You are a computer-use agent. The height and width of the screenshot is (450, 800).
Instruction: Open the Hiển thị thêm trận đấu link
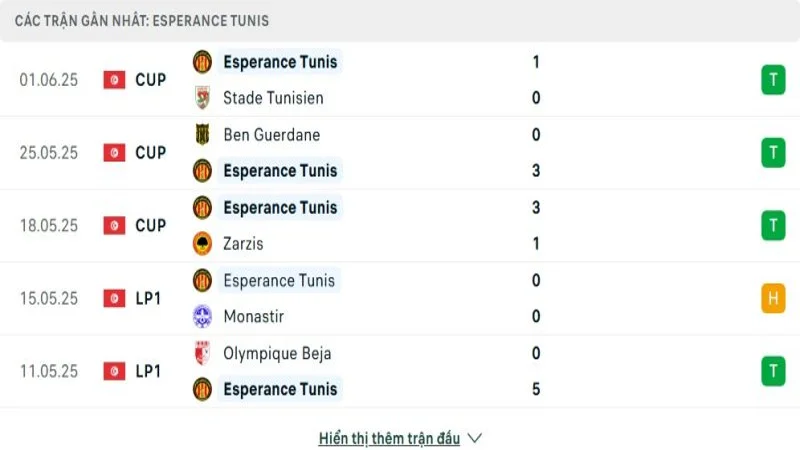pos(389,438)
